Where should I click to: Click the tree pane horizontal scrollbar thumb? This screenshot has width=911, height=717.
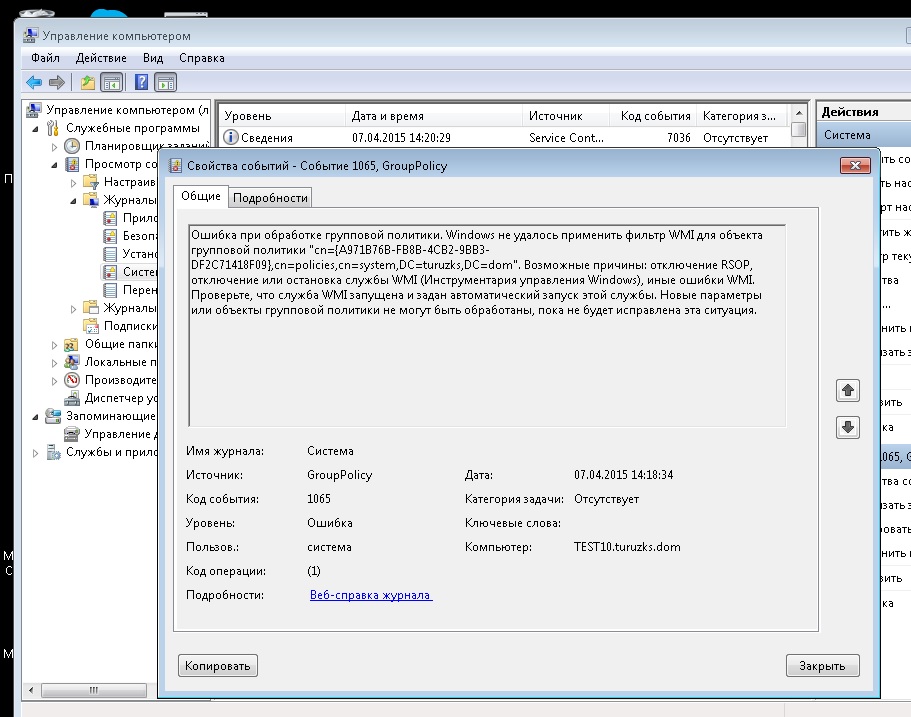click(94, 690)
